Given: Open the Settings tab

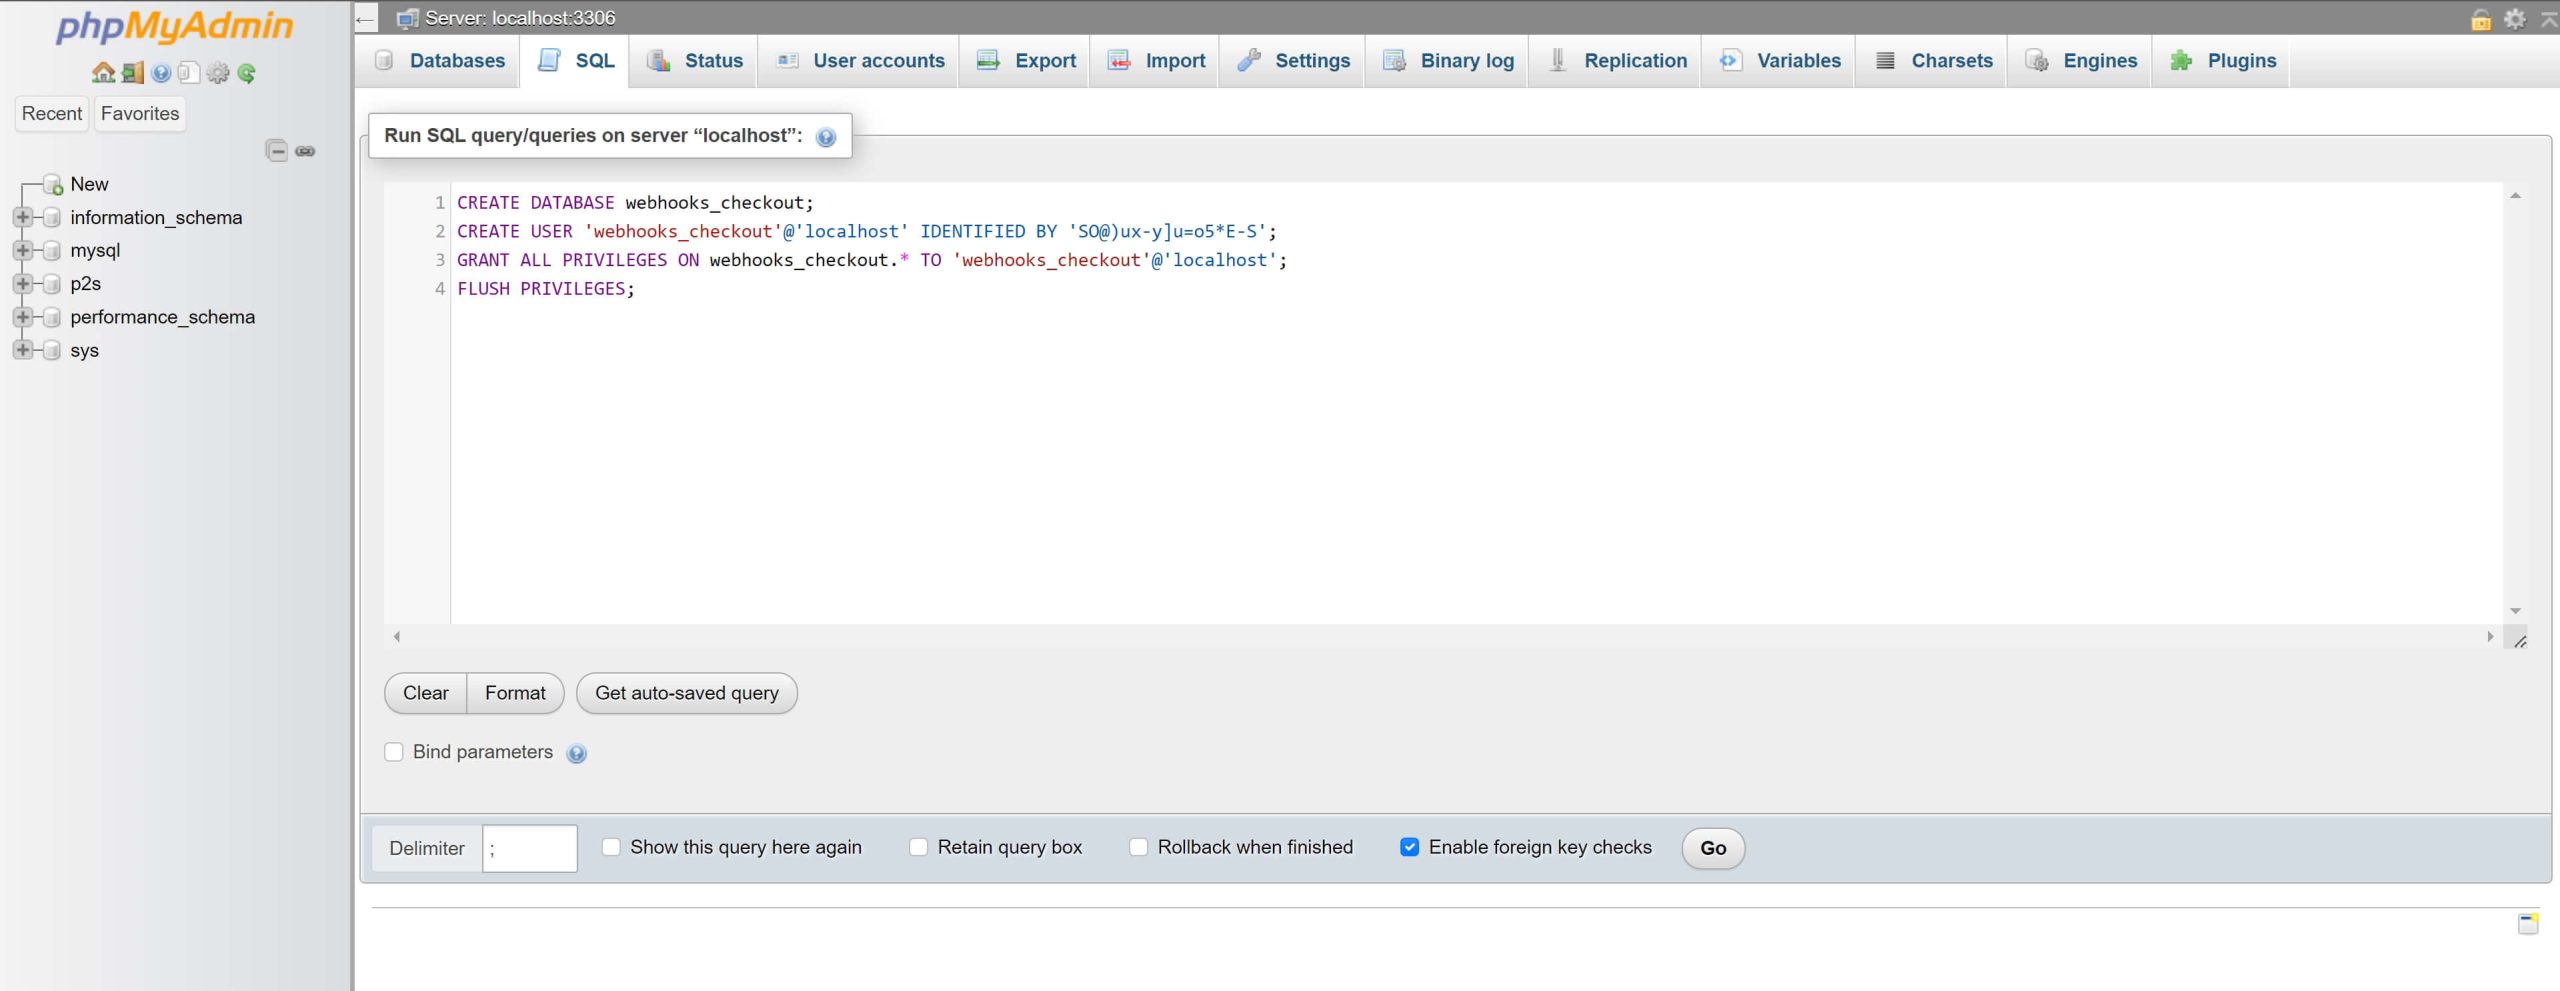Looking at the screenshot, I should [1292, 61].
